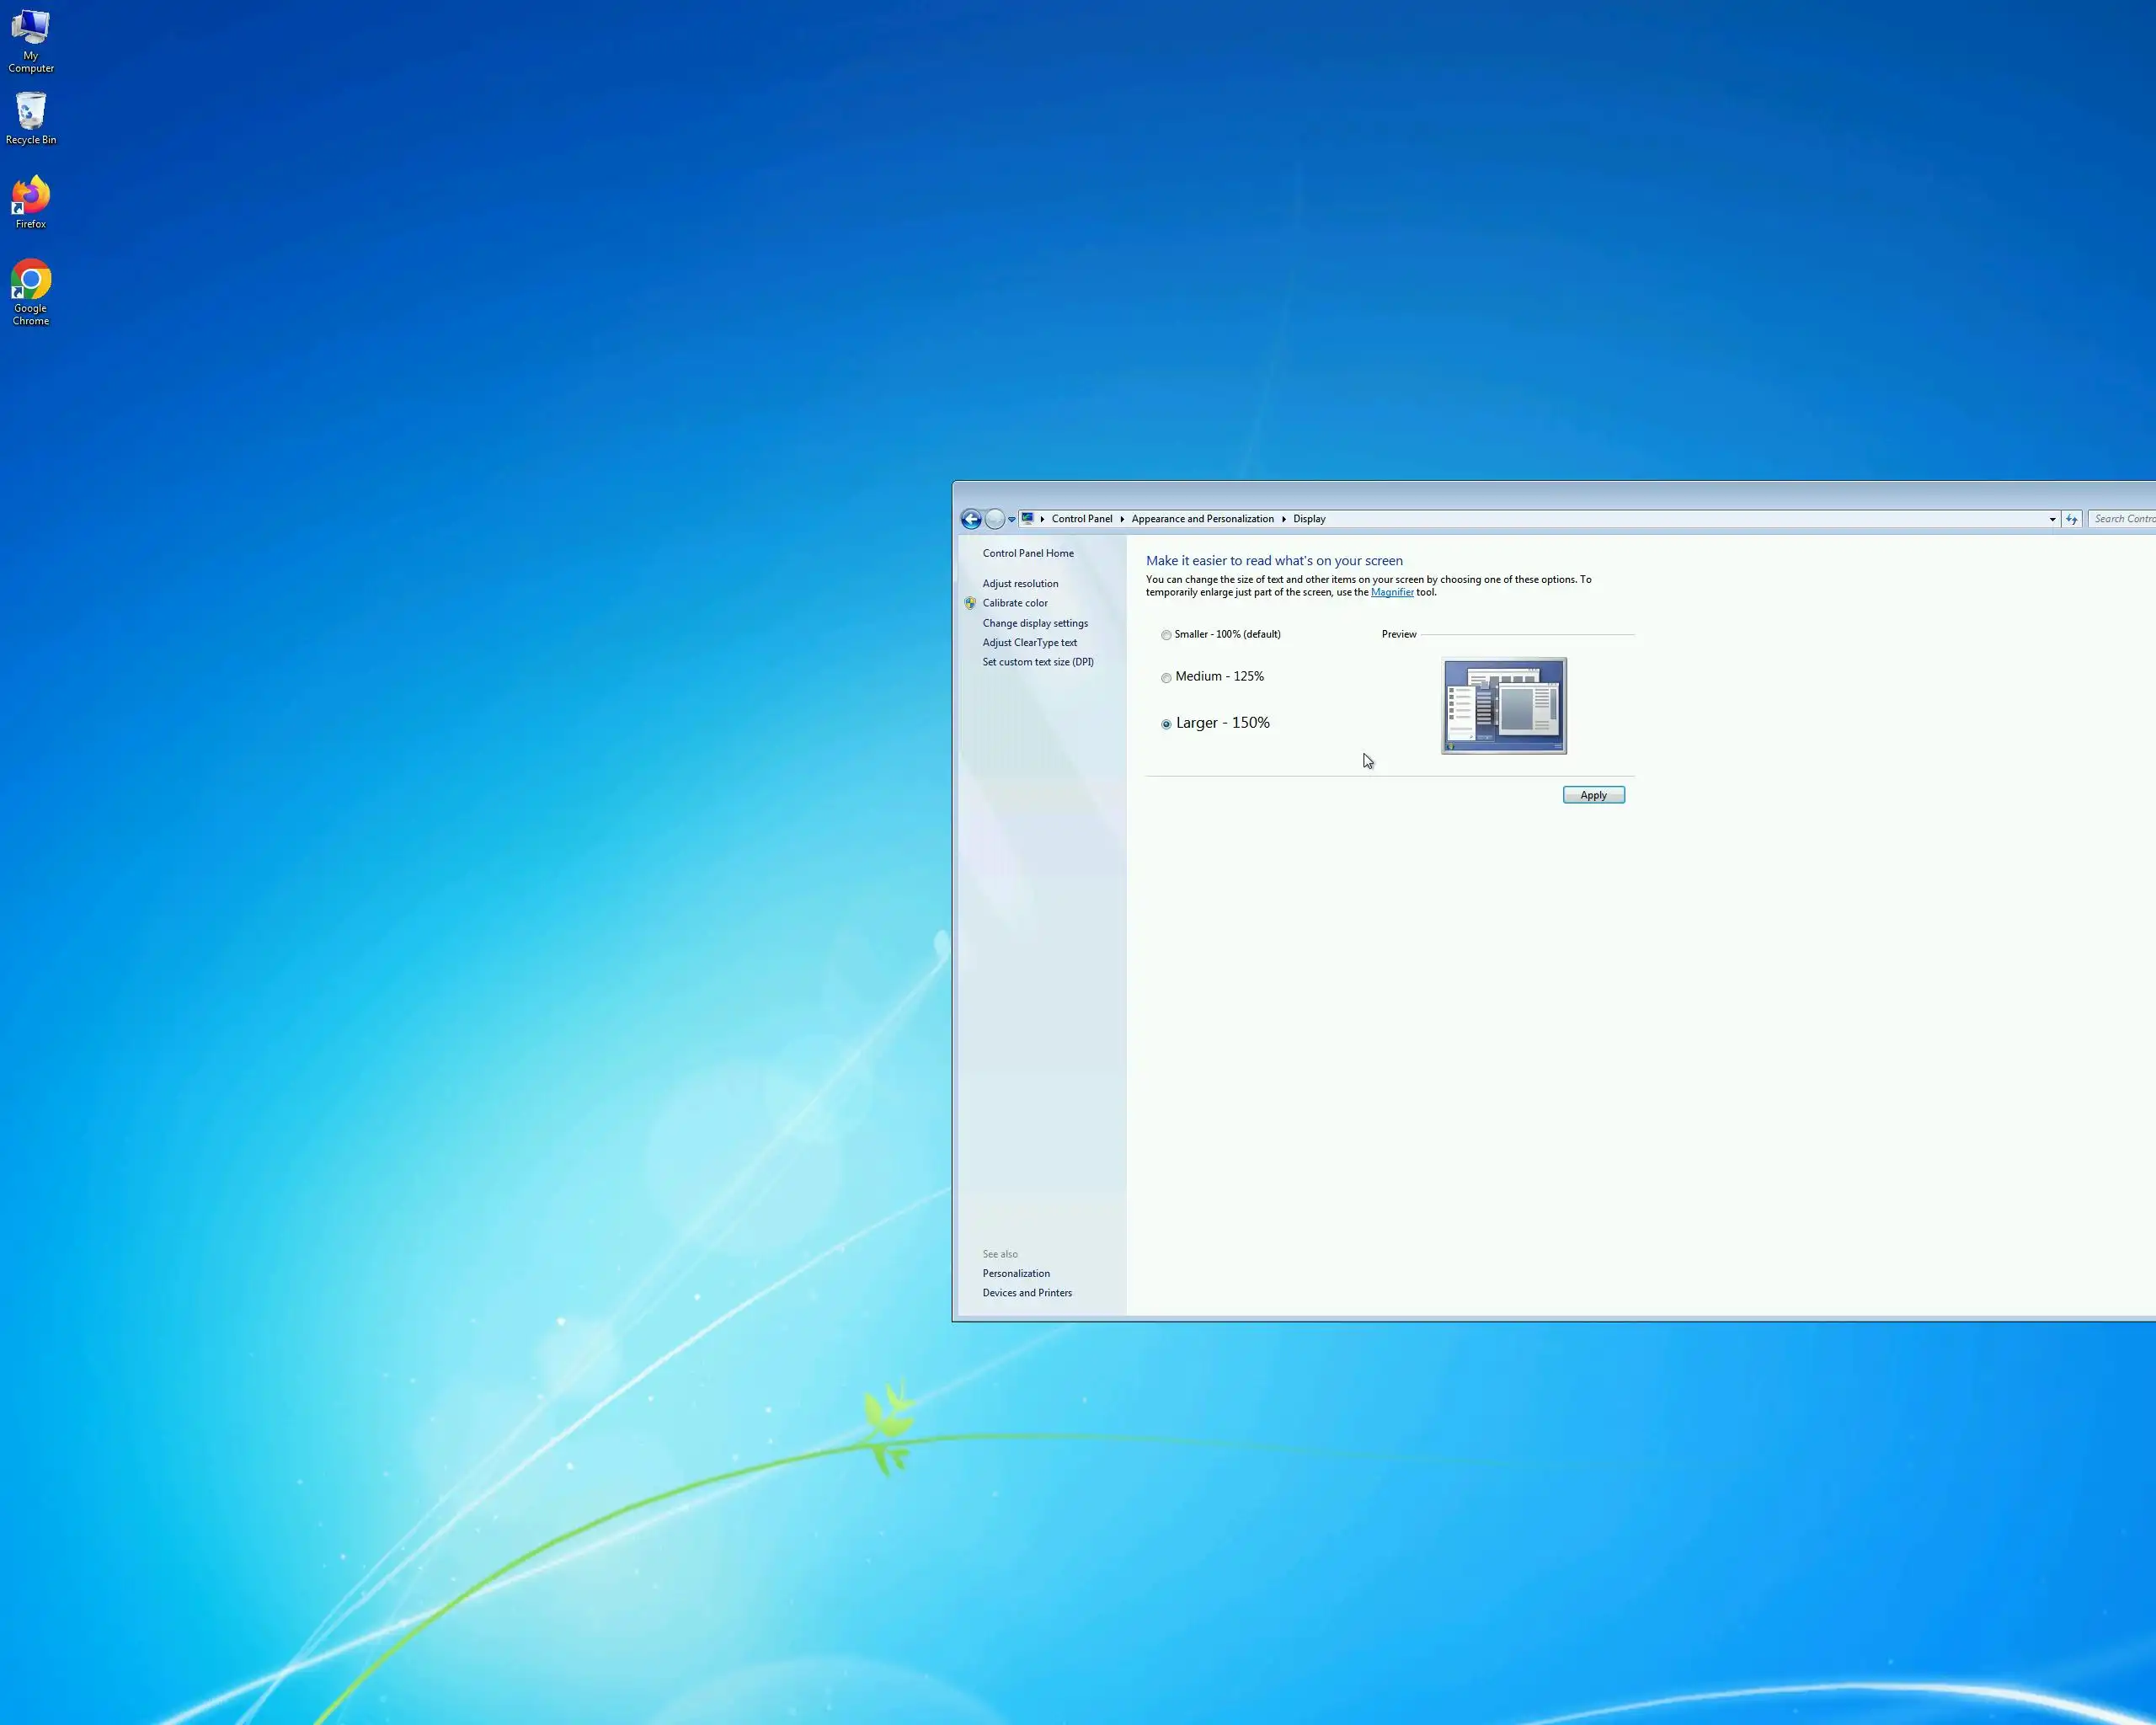Click the Forward navigation arrow button
Image resolution: width=2156 pixels, height=1725 pixels.
click(994, 519)
